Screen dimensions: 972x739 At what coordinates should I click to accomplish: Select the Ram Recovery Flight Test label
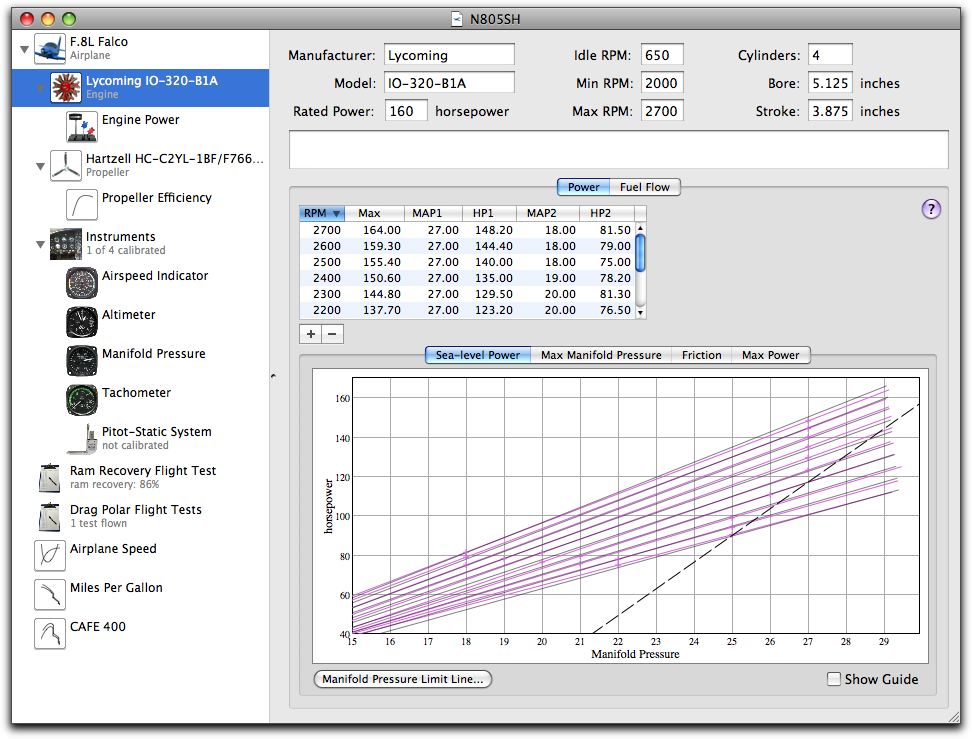coord(143,471)
